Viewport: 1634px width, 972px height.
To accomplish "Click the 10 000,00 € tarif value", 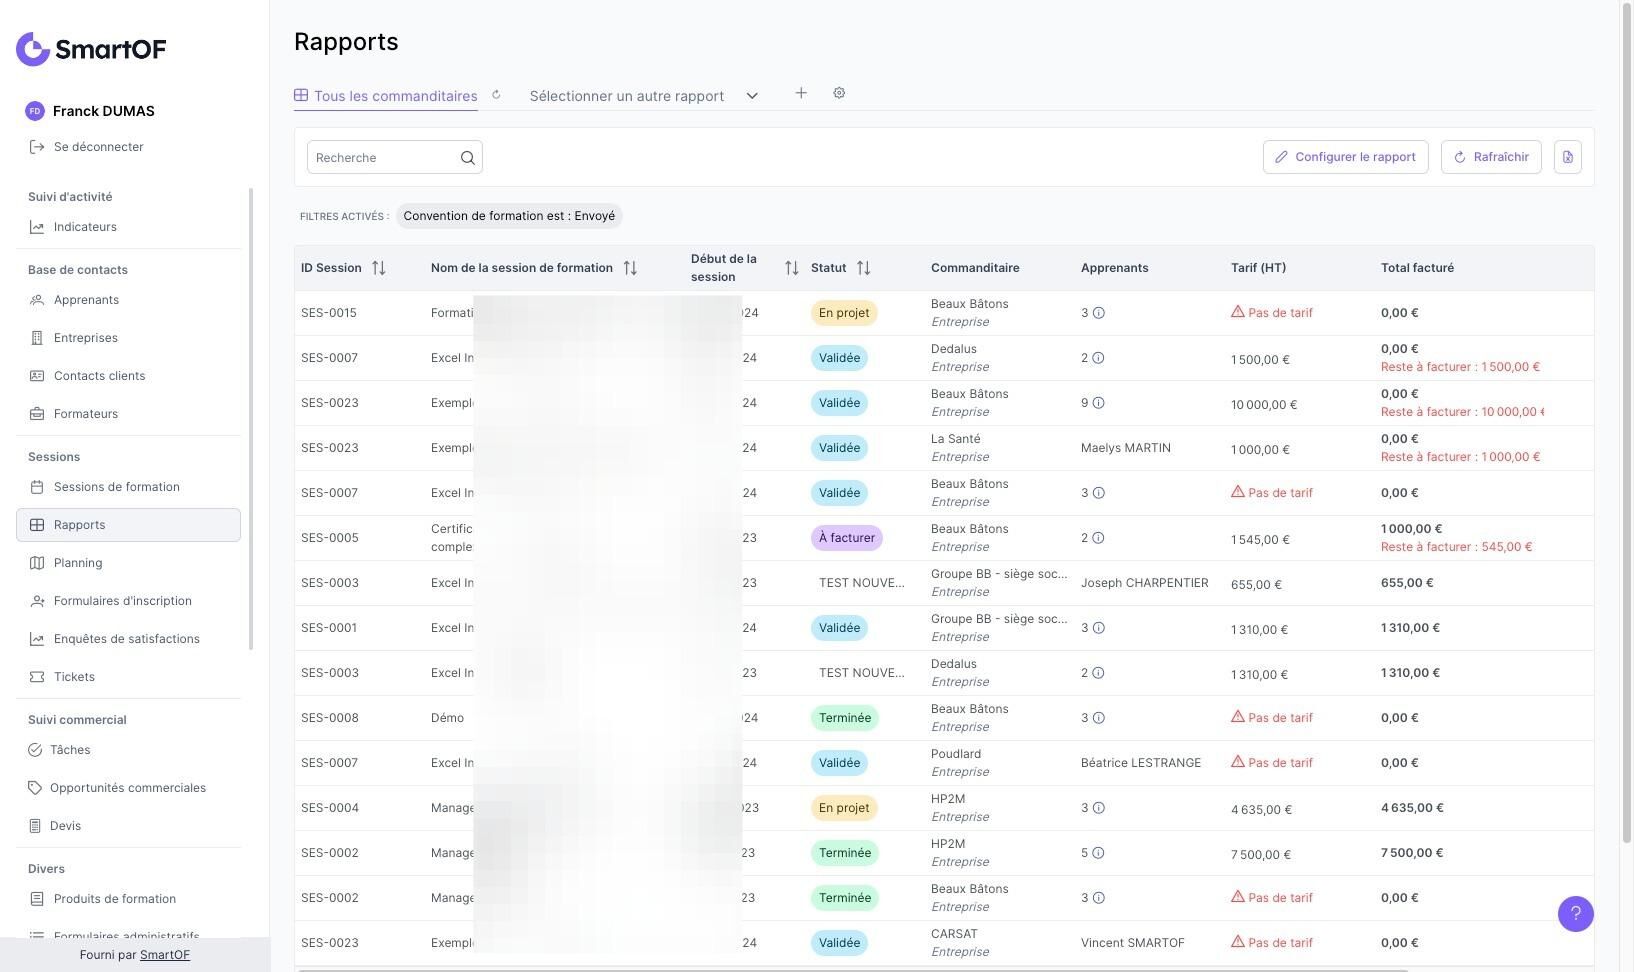I will 1264,405.
